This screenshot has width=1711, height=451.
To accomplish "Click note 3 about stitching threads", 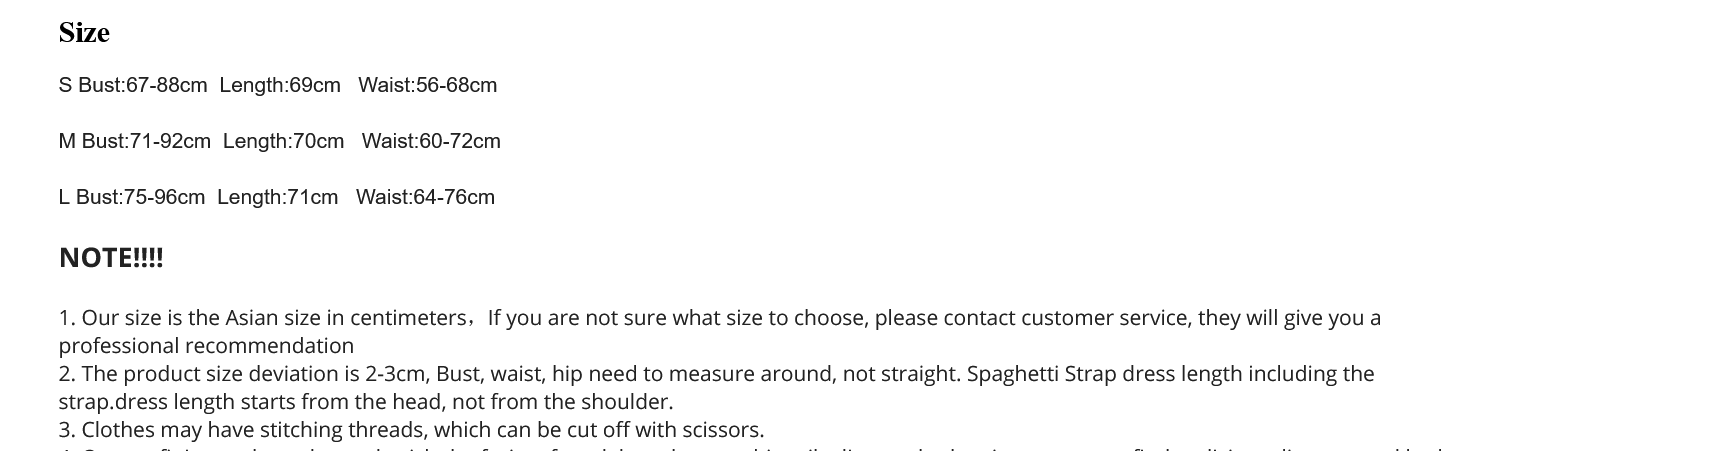I will pyautogui.click(x=412, y=430).
